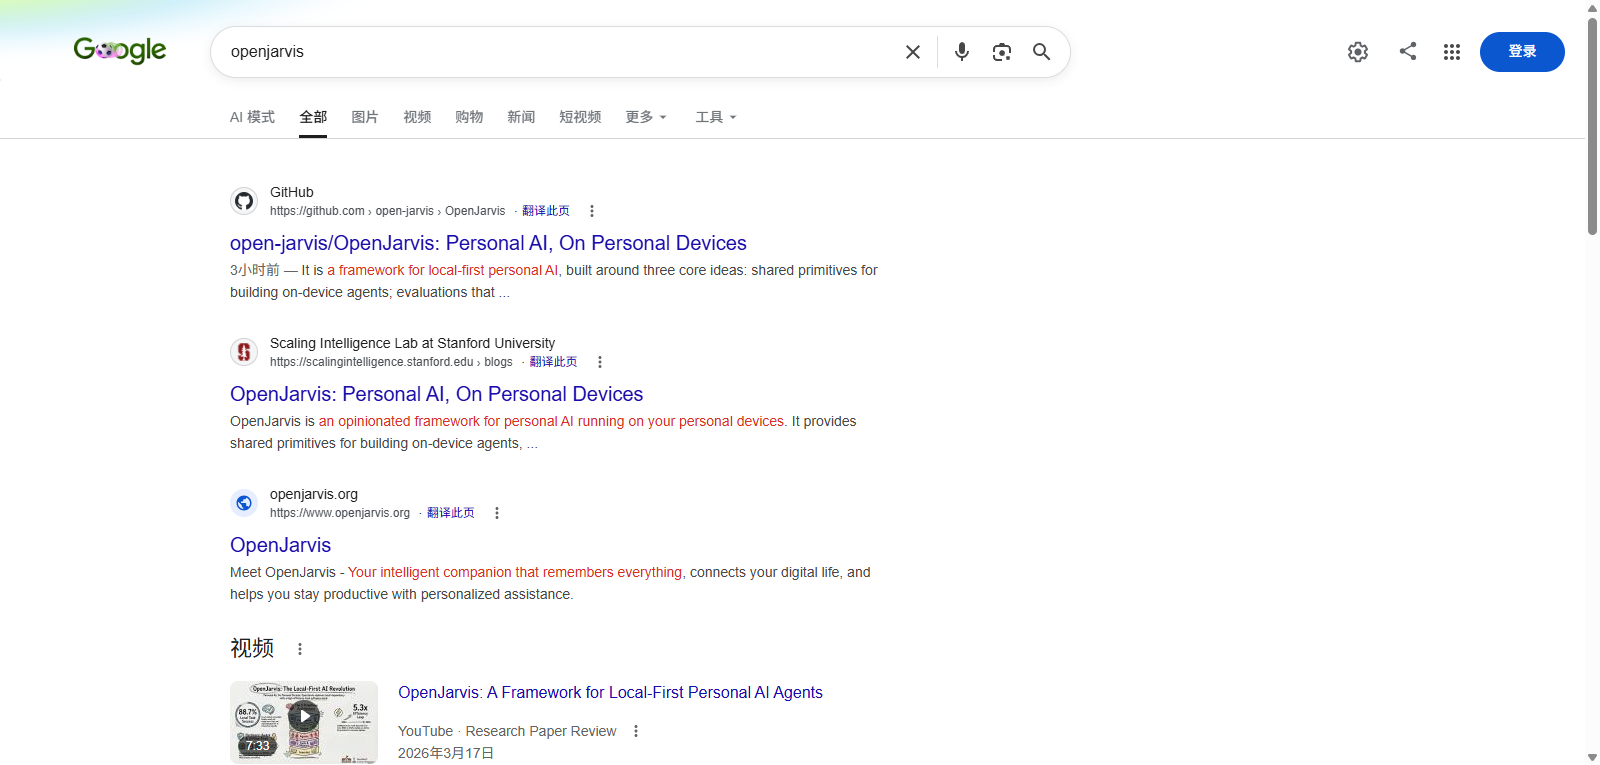Open image search with the camera lens icon
Viewport: 1600px width, 765px height.
click(1002, 52)
